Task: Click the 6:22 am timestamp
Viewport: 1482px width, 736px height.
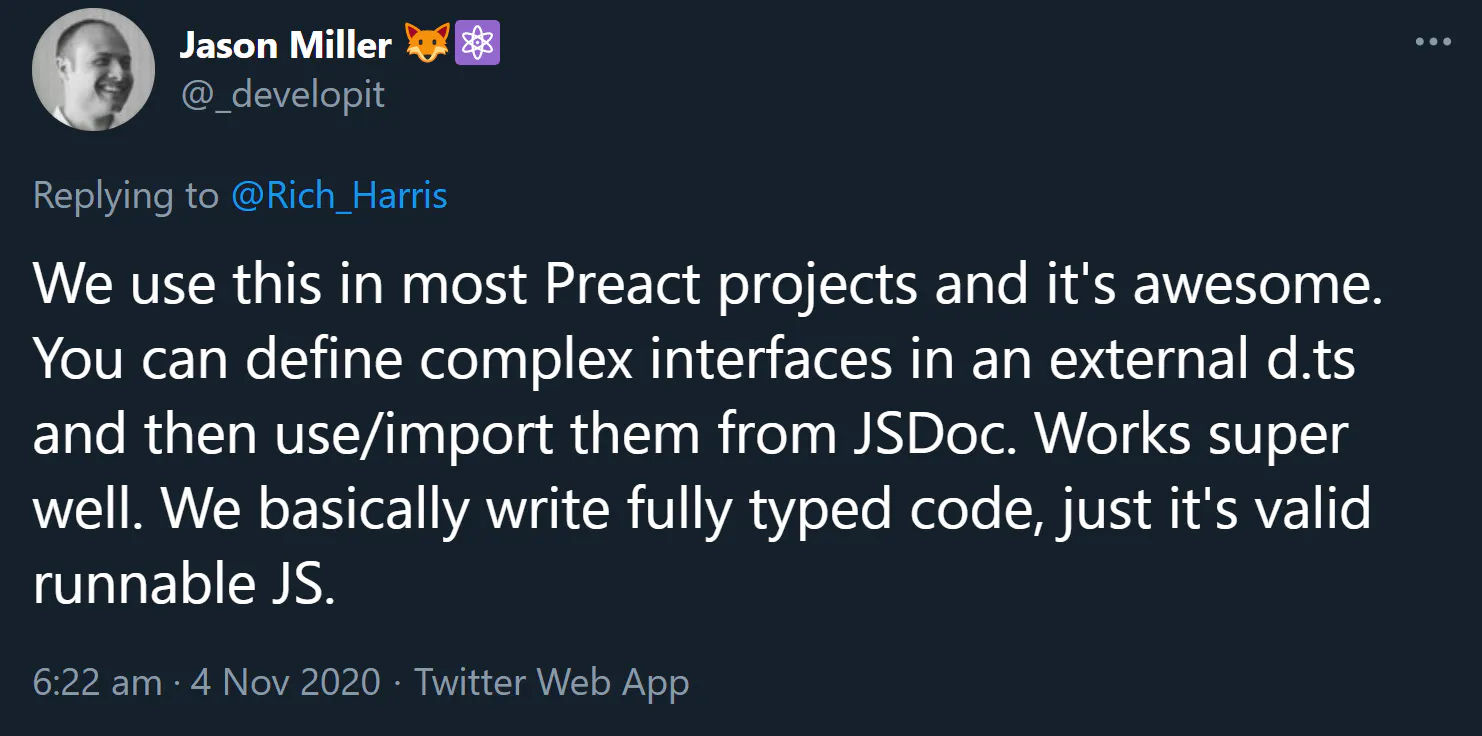Action: click(x=97, y=682)
